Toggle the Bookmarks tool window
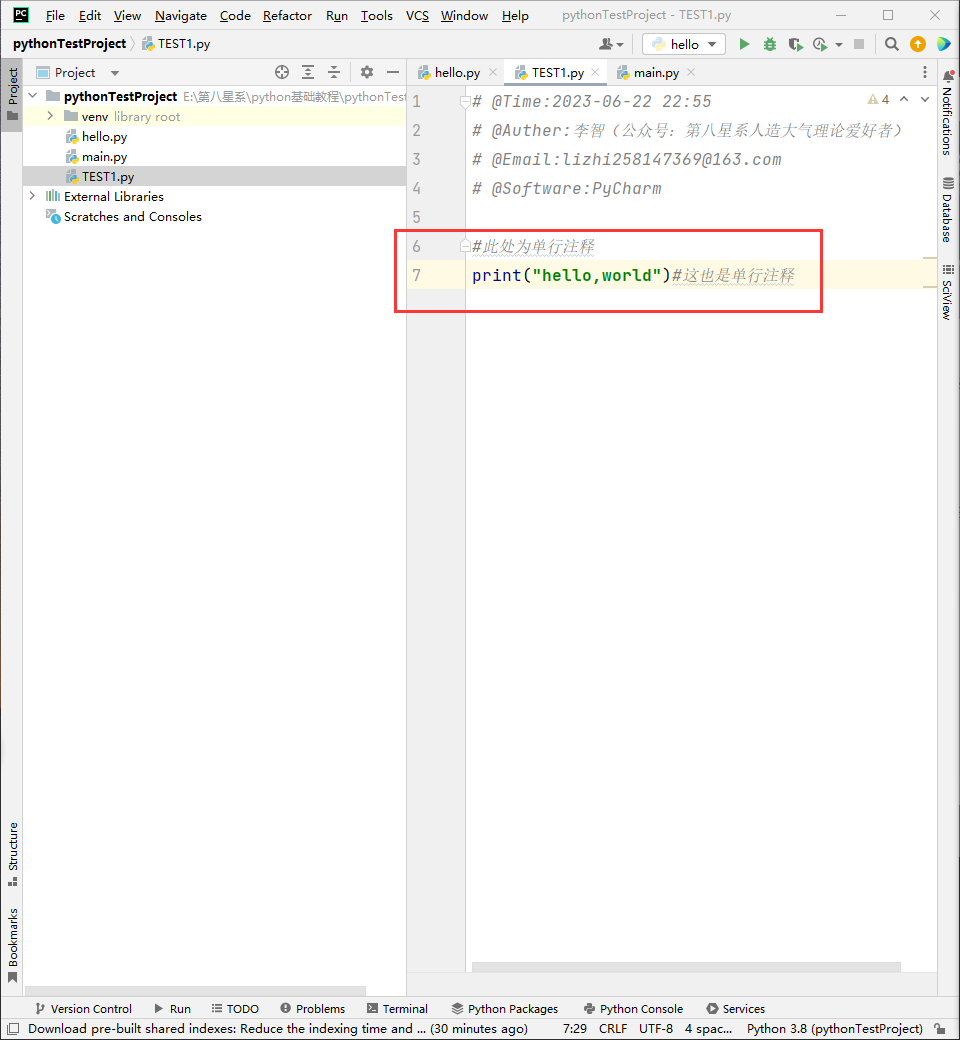Image resolution: width=960 pixels, height=1040 pixels. point(12,945)
